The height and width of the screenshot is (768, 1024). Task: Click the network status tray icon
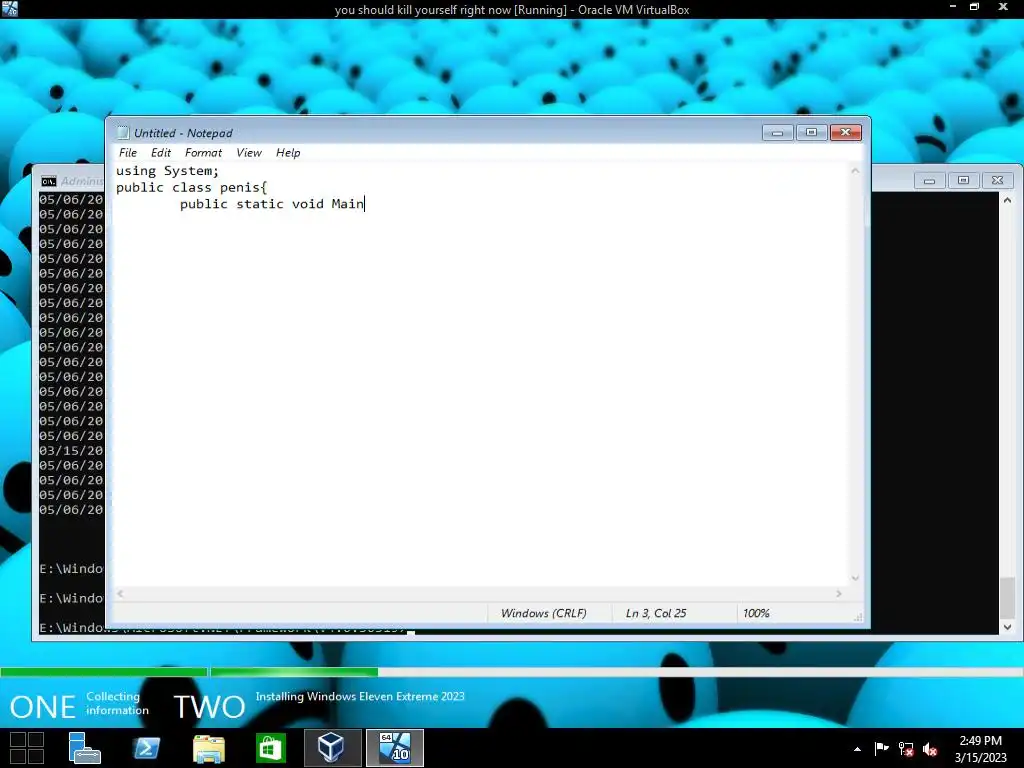pos(906,749)
